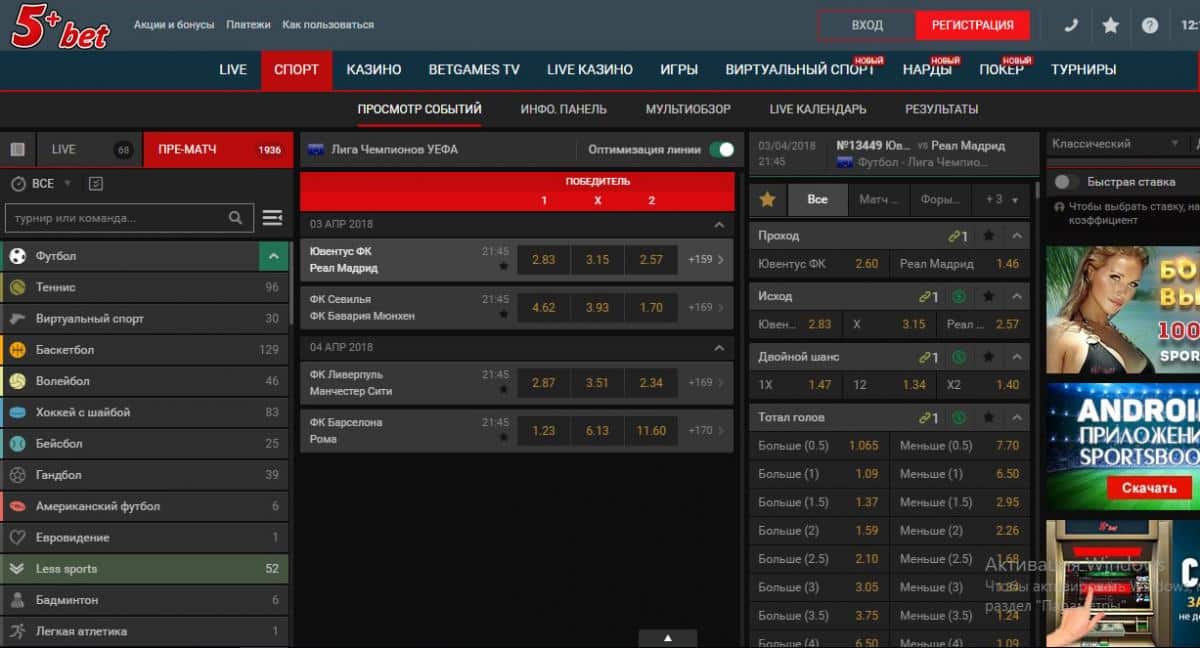Open the КАЗИНО main menu item

pyautogui.click(x=373, y=70)
